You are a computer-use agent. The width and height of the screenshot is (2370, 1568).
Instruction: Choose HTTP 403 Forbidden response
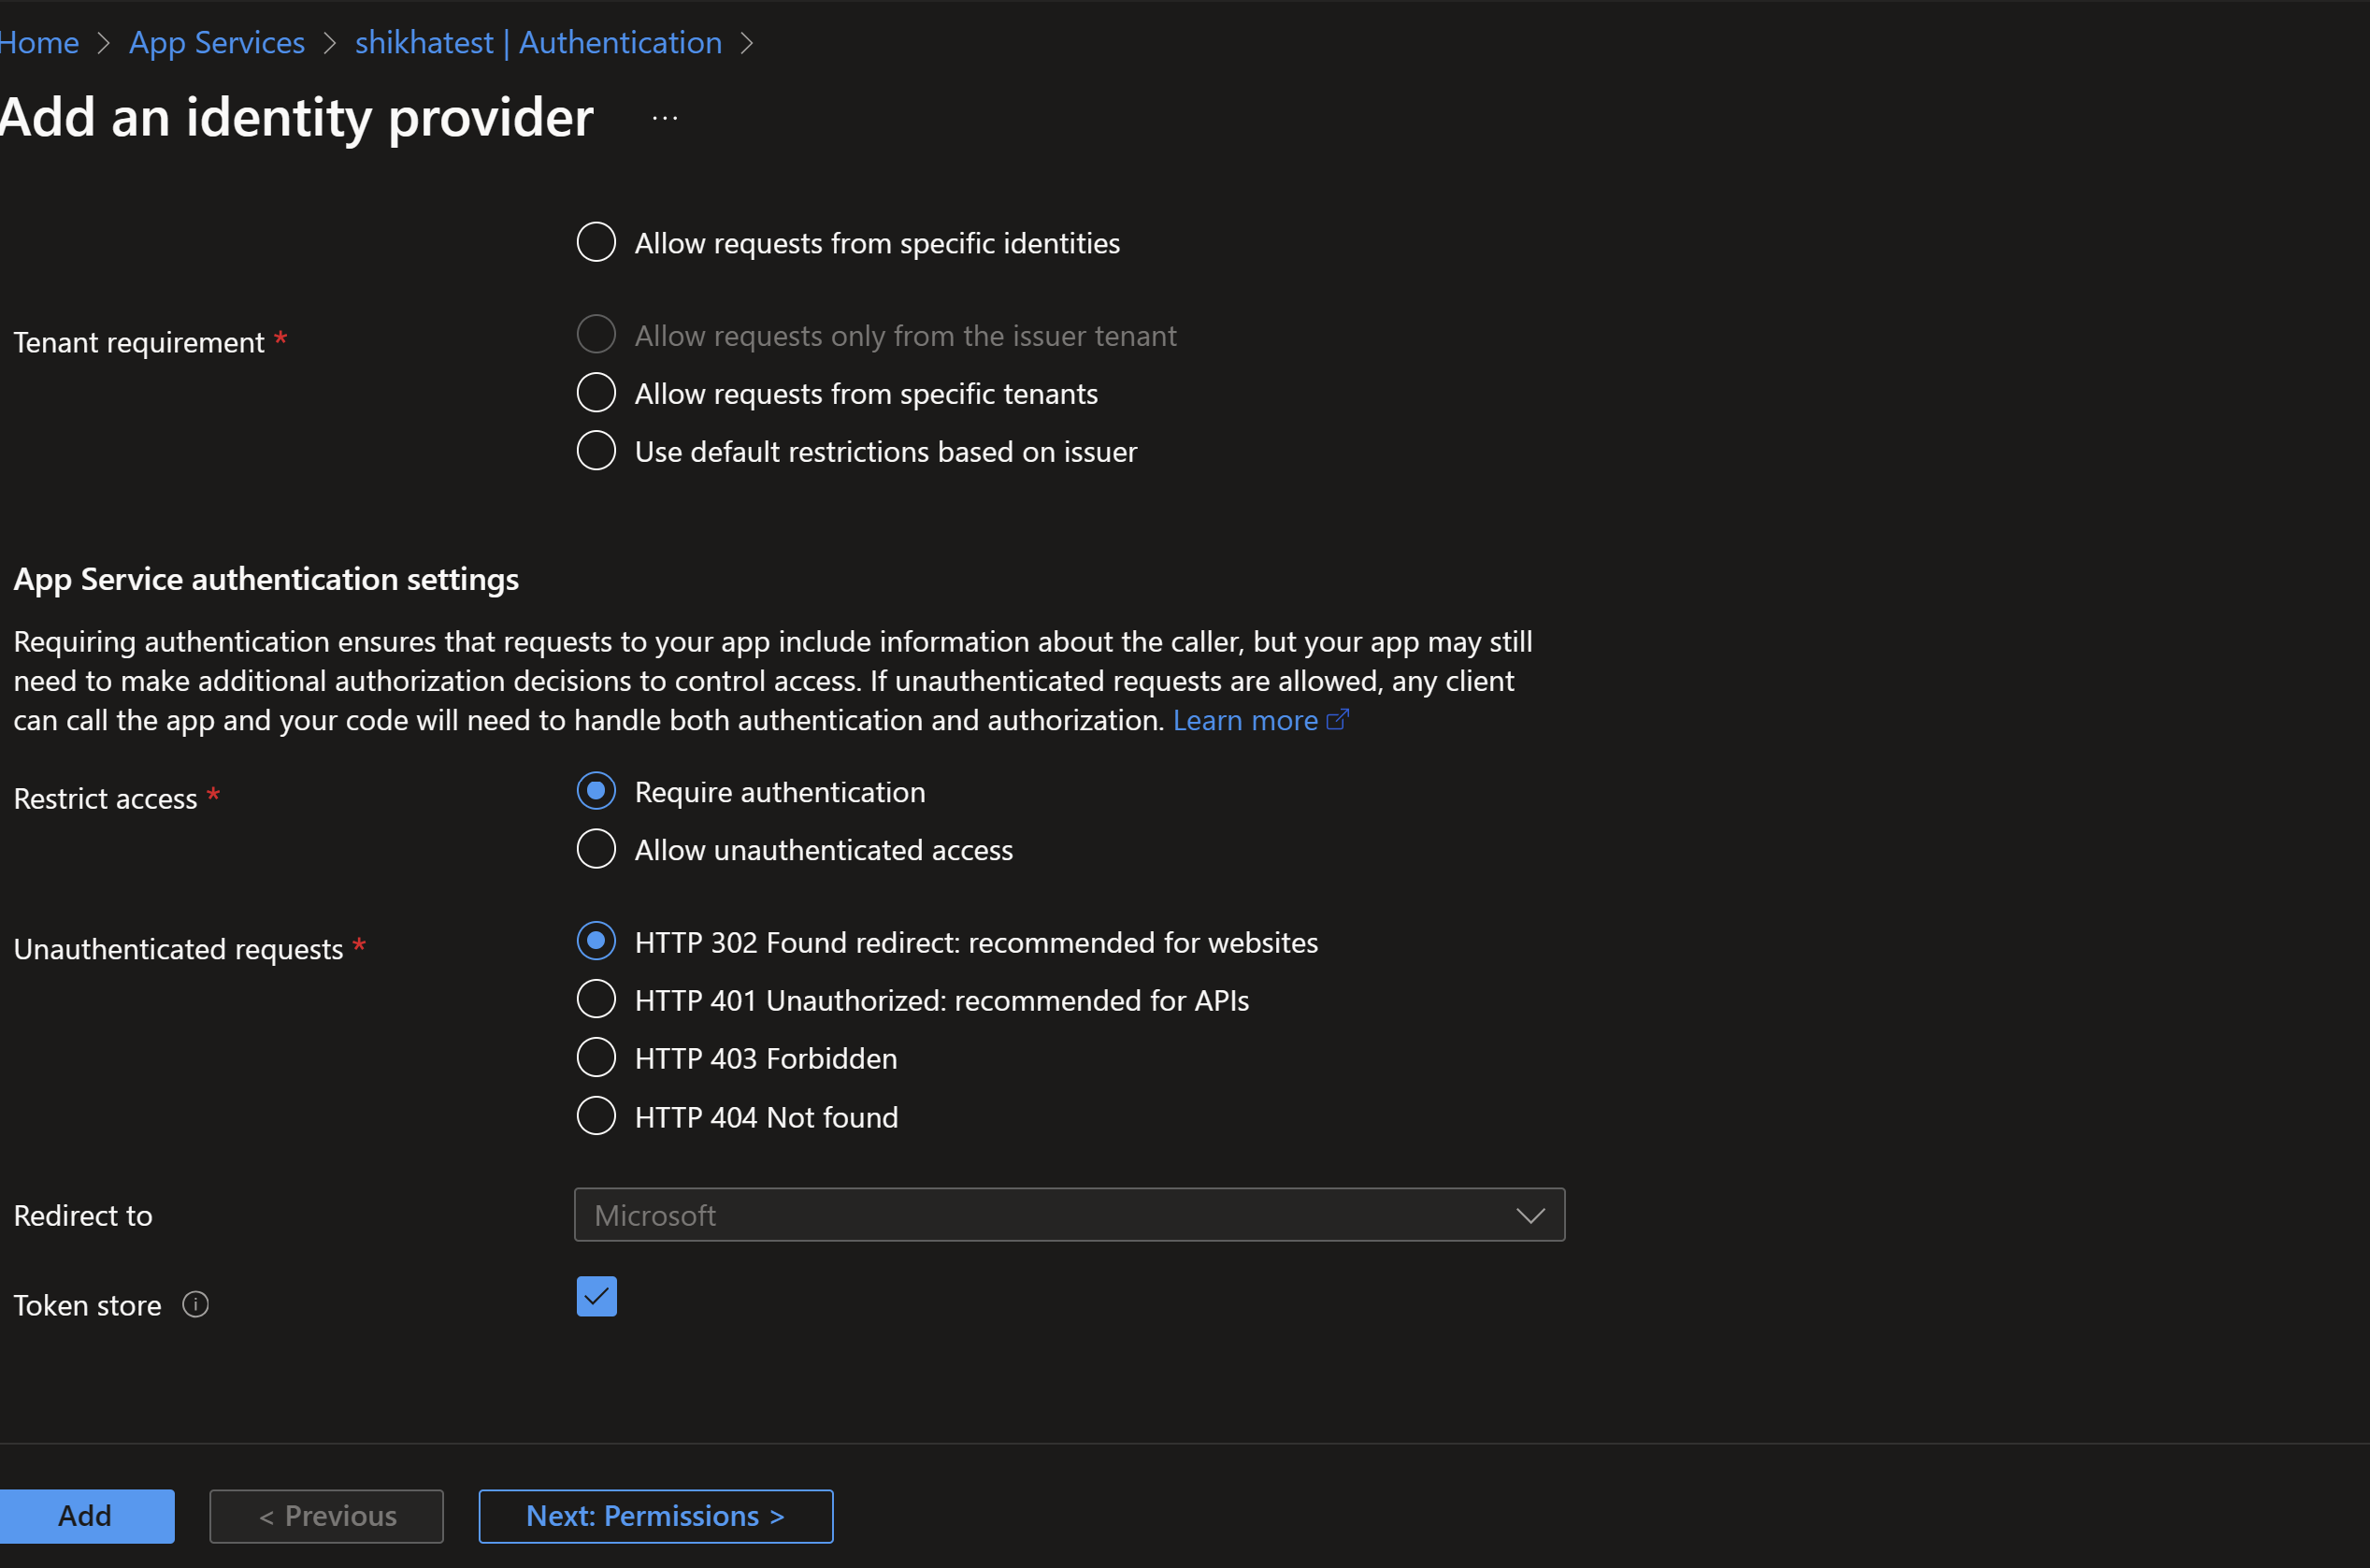(596, 1056)
